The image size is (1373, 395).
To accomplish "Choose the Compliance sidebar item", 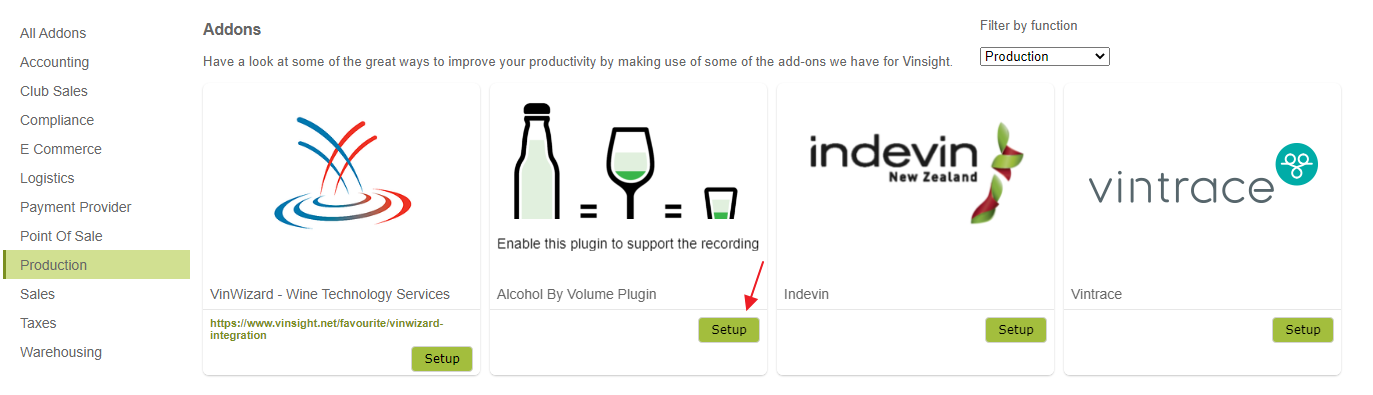I will point(57,120).
